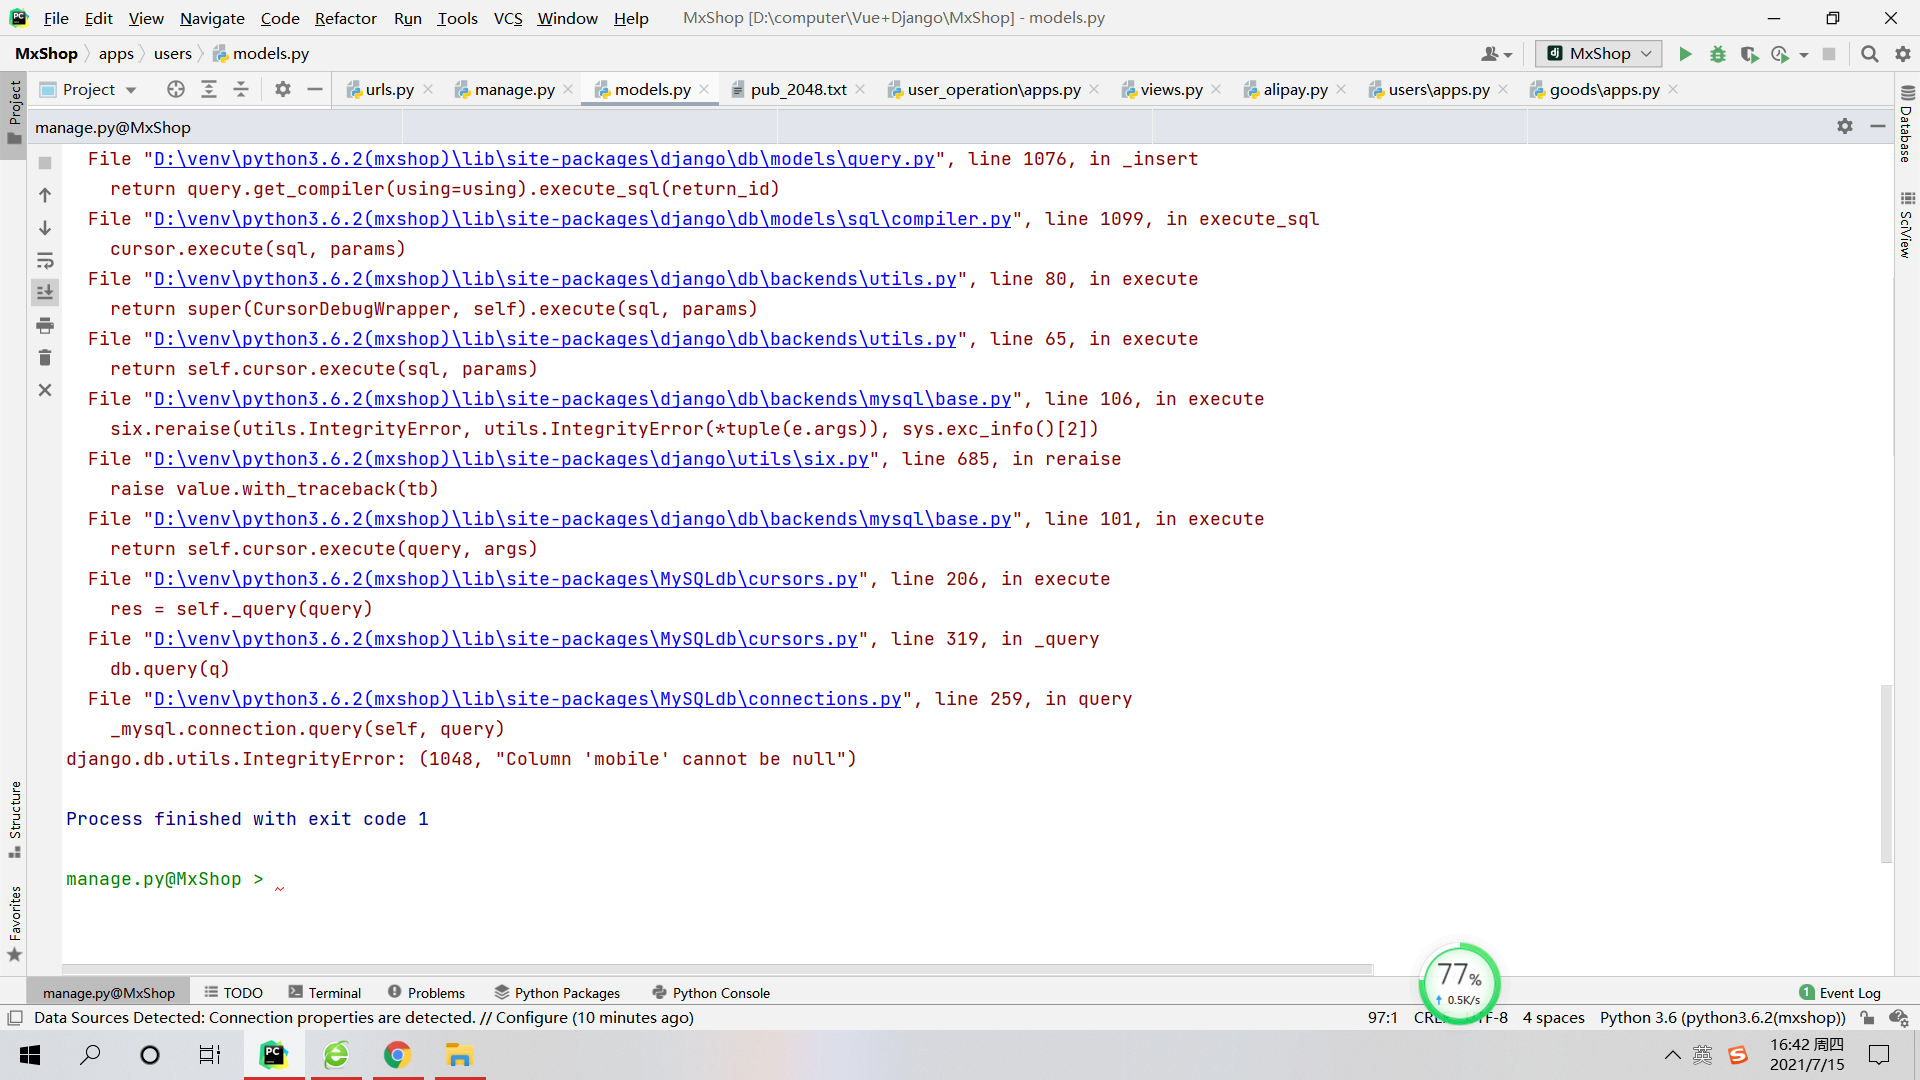
Task: Run MxShop with coverage
Action: pos(1749,54)
